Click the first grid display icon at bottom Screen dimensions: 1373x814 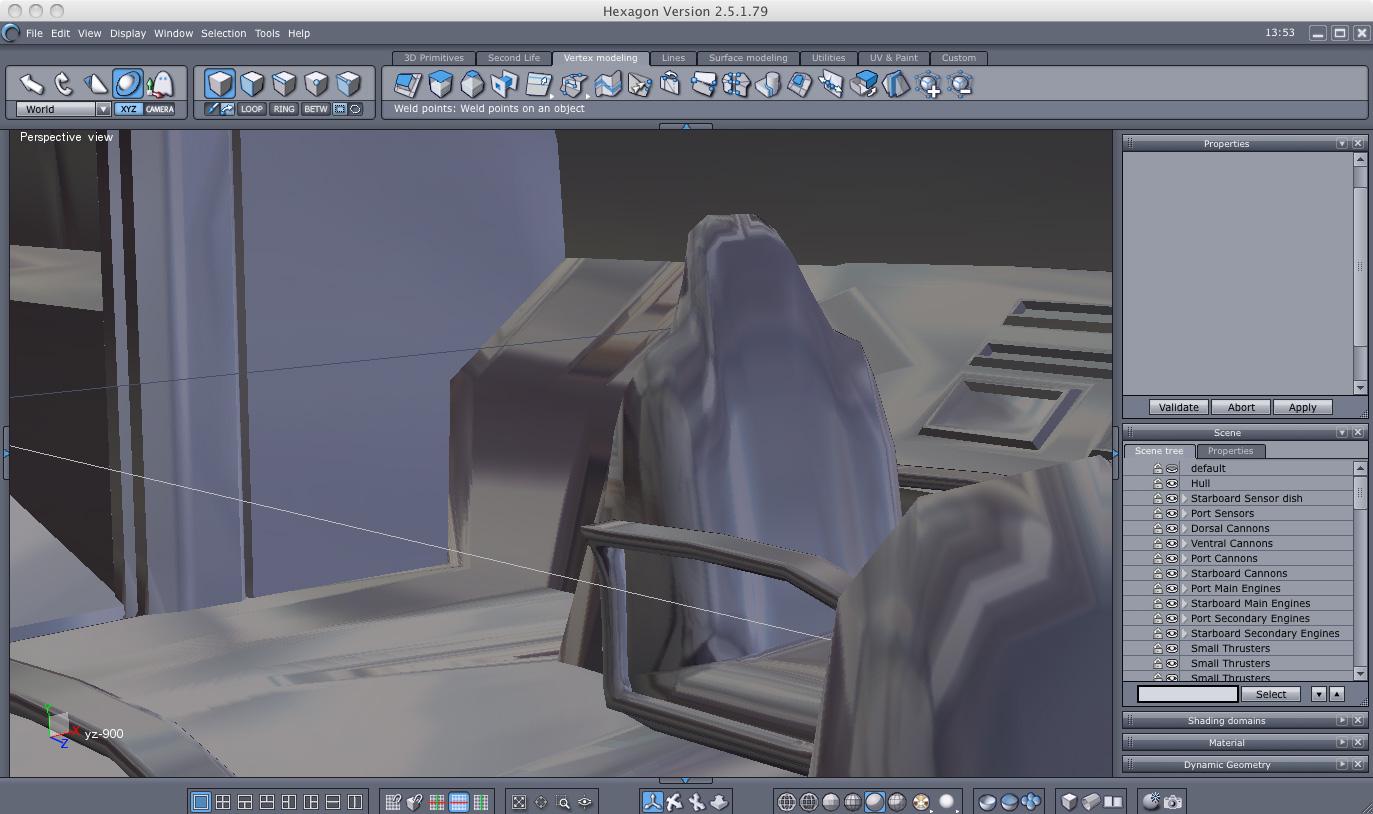[x=393, y=801]
